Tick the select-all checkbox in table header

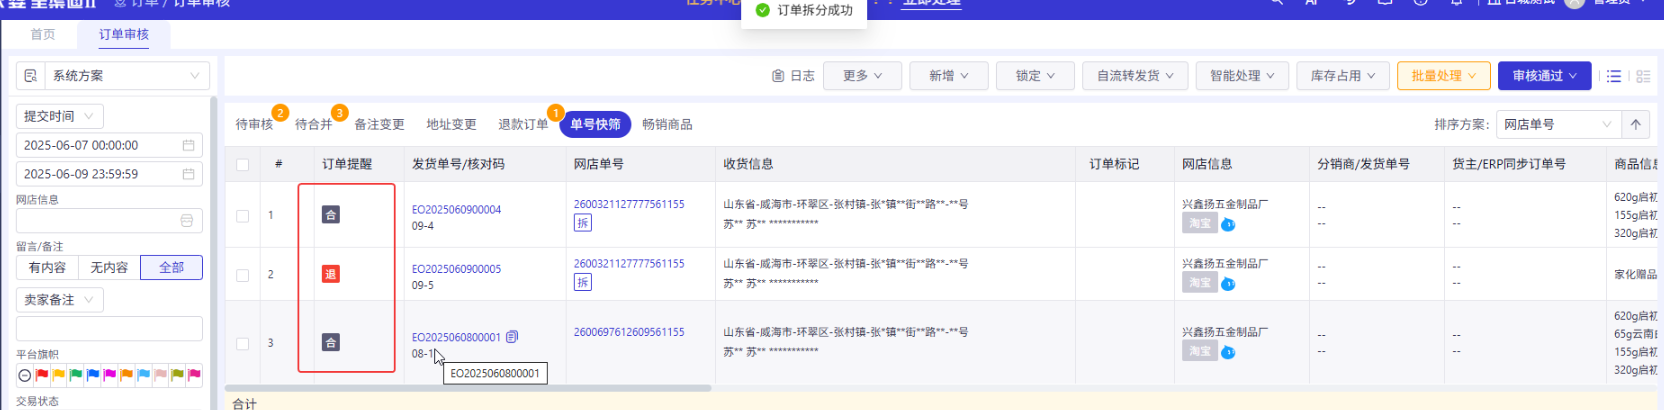(x=243, y=164)
